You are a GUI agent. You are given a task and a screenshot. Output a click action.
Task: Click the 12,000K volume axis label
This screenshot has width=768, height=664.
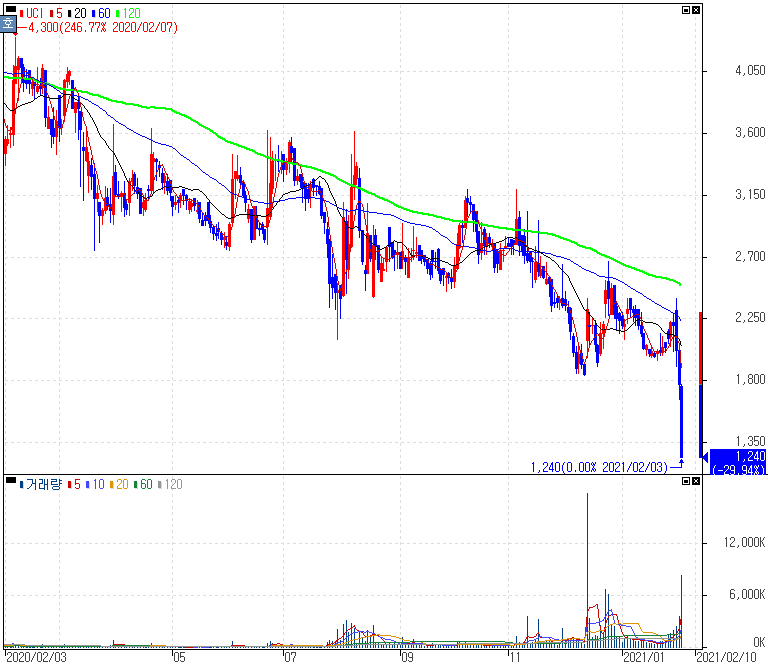point(744,542)
